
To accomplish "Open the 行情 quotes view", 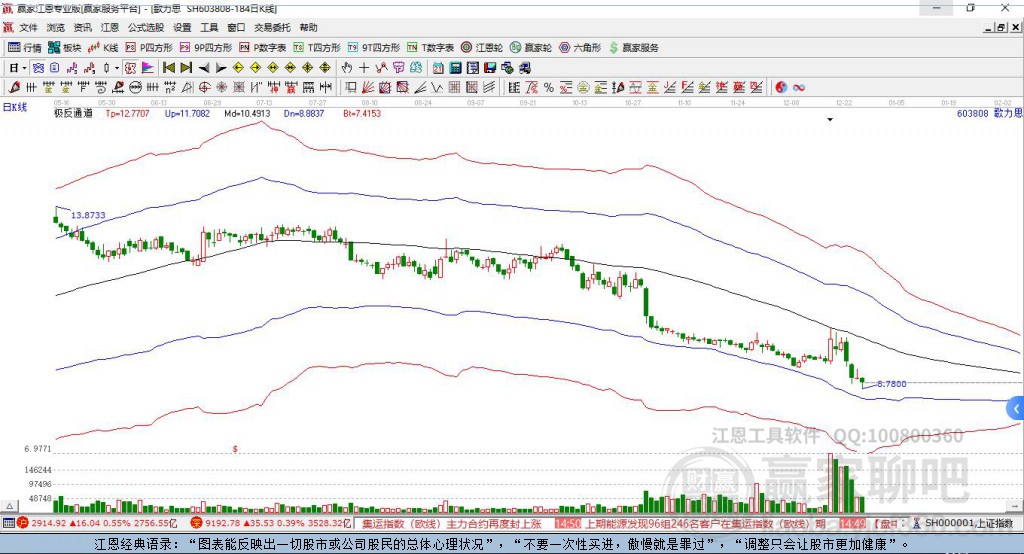I will 25,48.
